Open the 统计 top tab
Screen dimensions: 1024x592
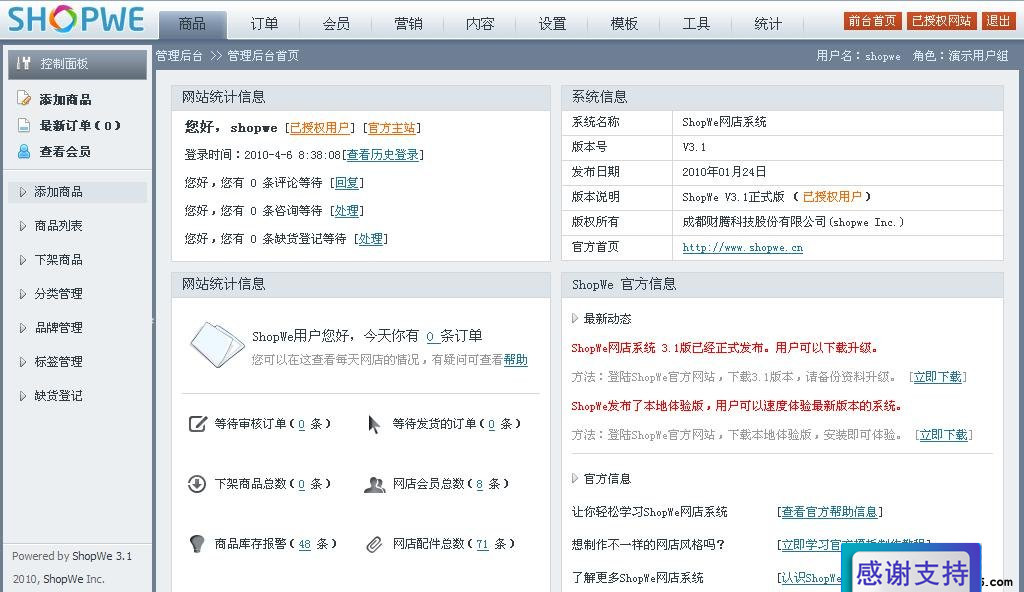click(767, 25)
